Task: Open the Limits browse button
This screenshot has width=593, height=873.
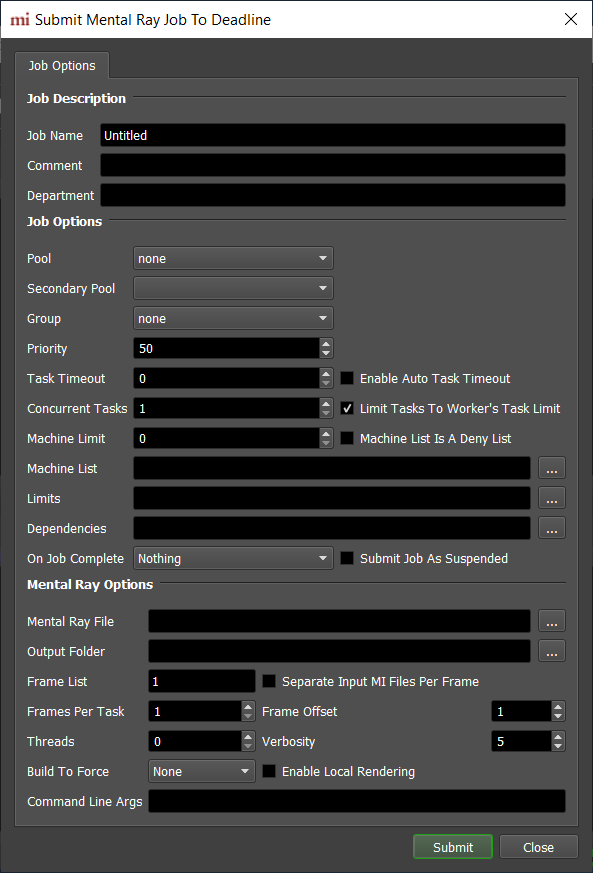Action: pos(552,498)
